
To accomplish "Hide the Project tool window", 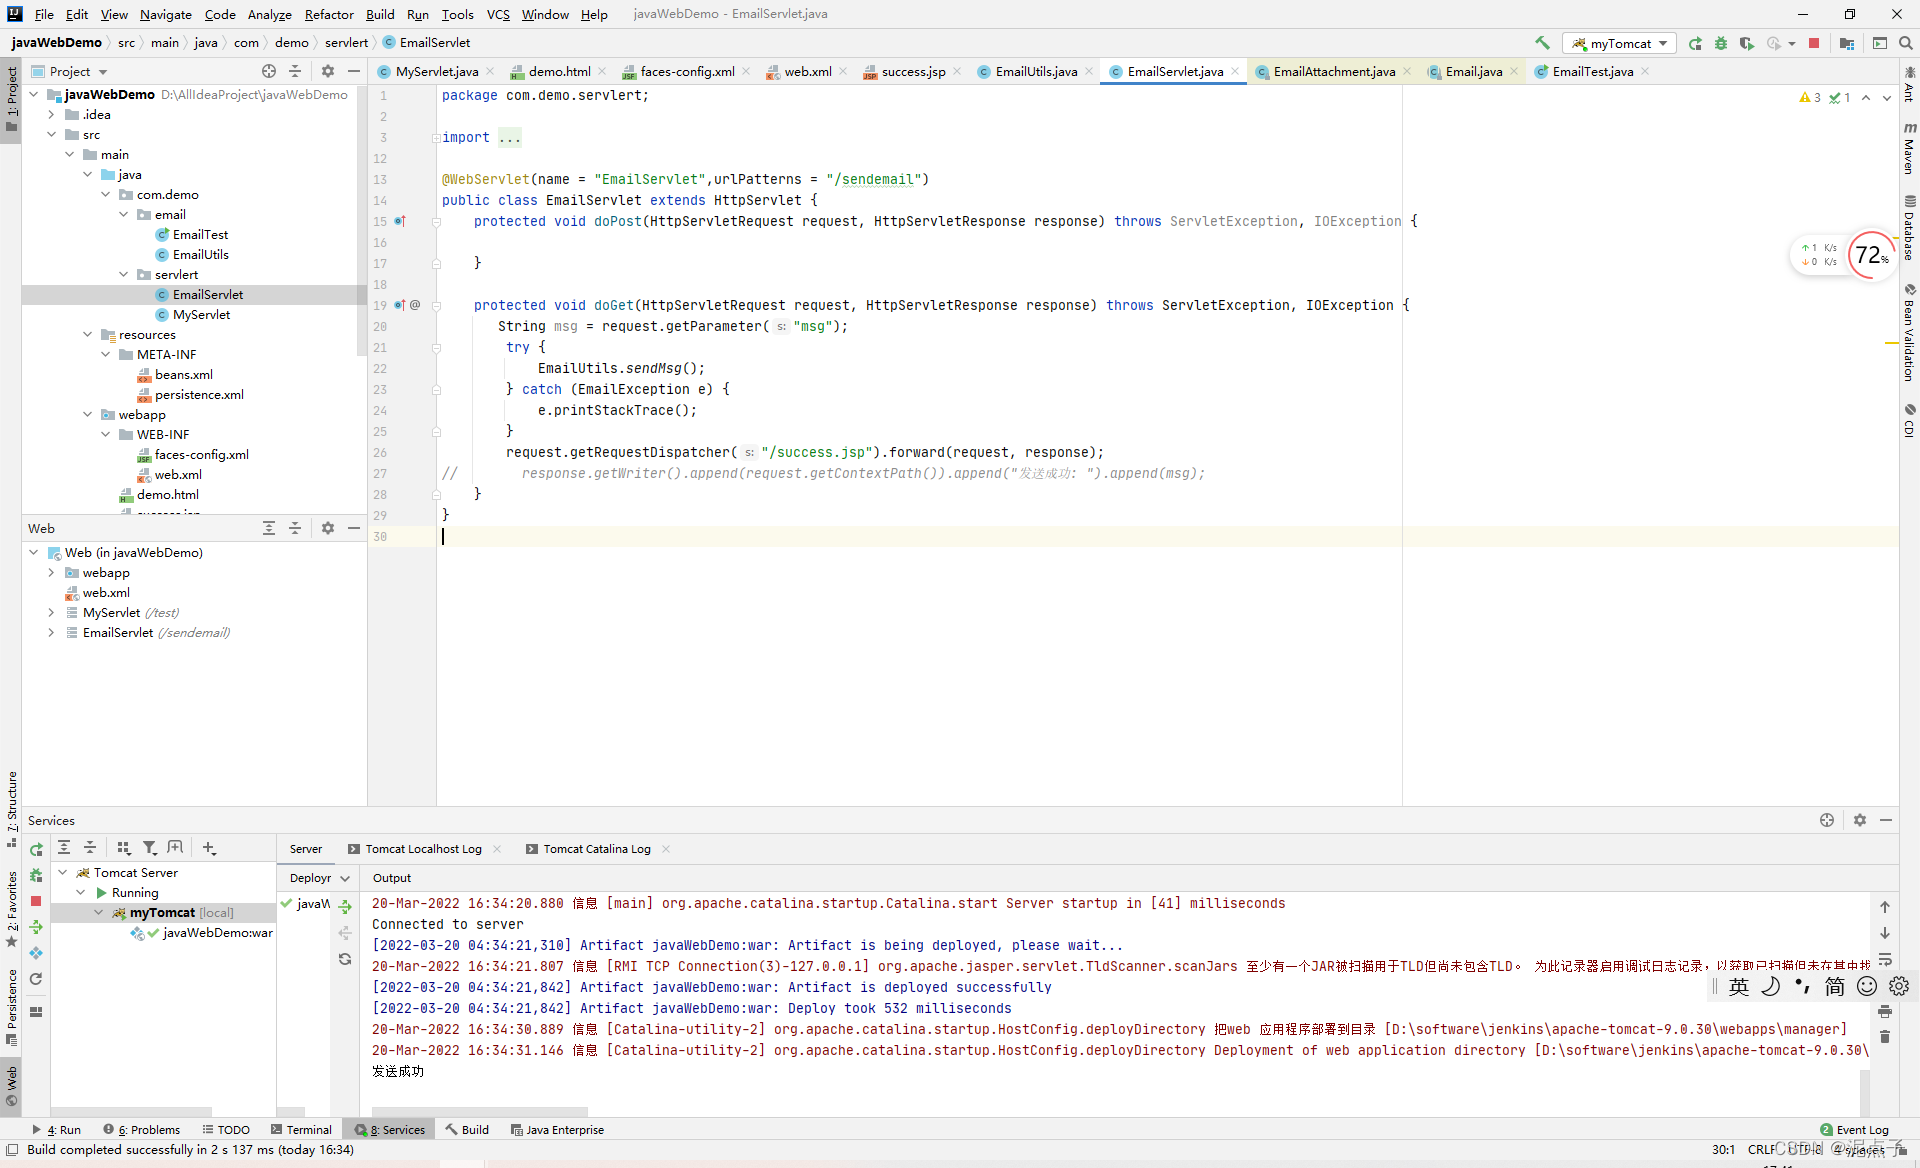I will [x=354, y=71].
